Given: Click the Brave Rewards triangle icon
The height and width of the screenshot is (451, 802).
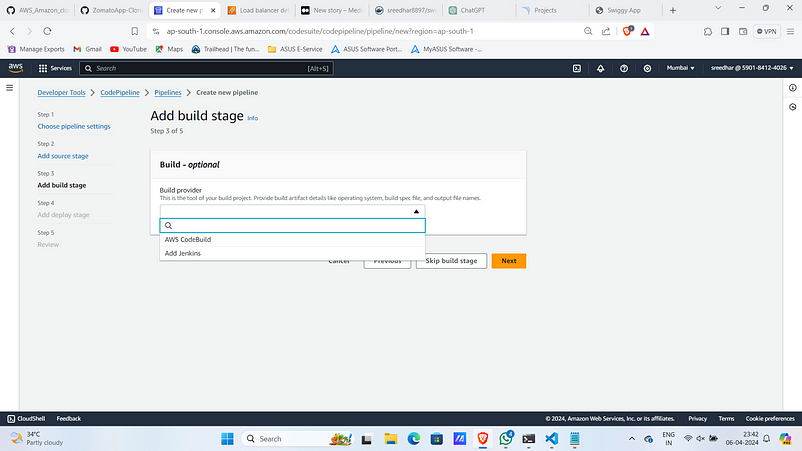Looking at the screenshot, I should [x=645, y=31].
